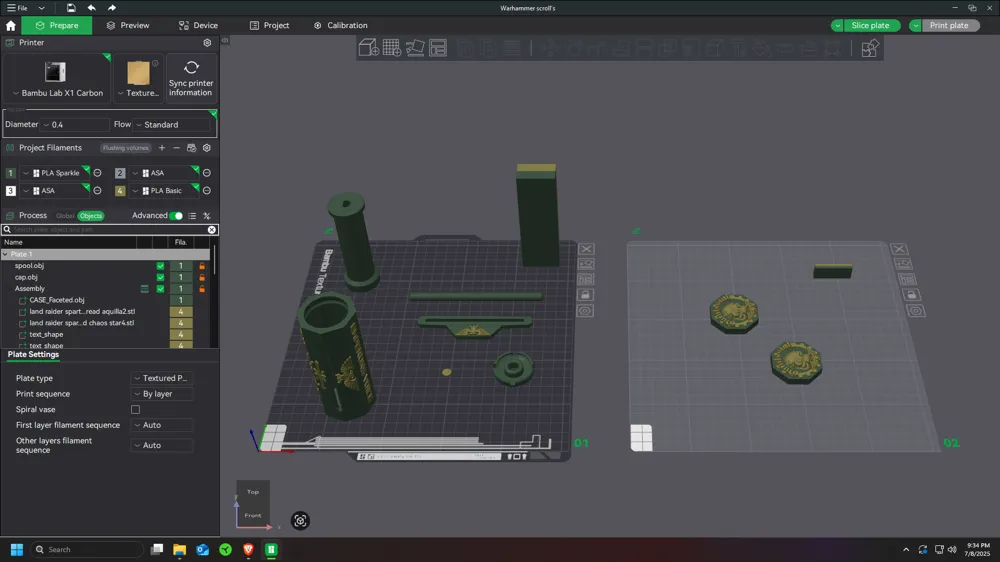The height and width of the screenshot is (562, 1000).
Task: Open the Flow Standard dropdown
Action: [173, 124]
